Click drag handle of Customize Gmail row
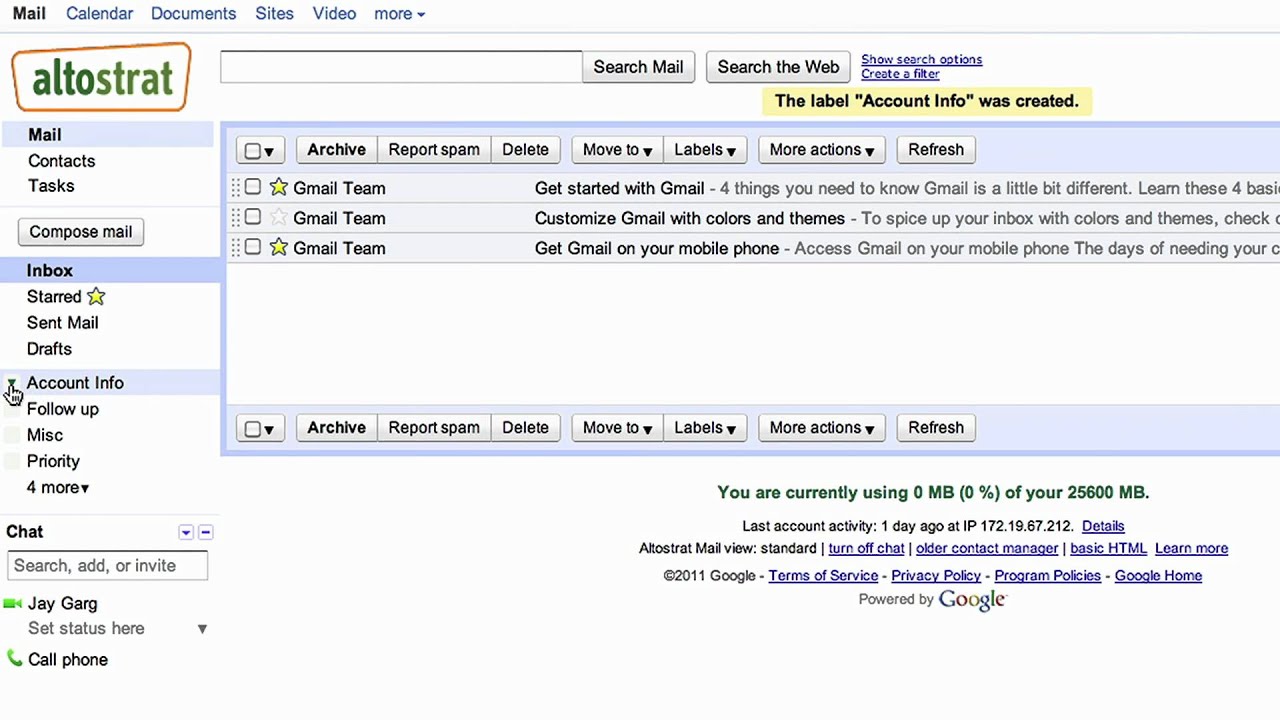 coord(236,218)
